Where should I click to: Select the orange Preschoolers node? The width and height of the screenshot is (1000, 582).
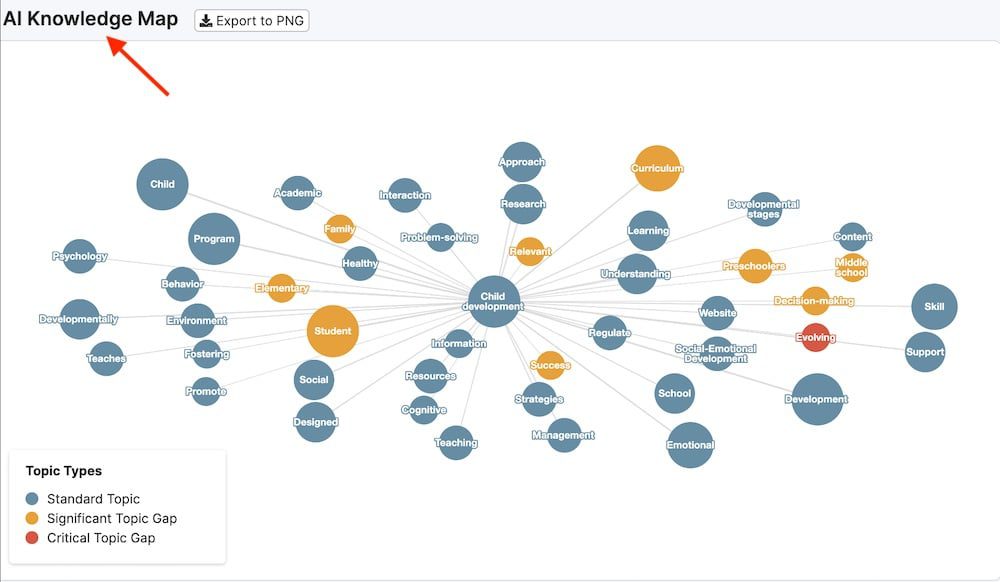click(755, 266)
